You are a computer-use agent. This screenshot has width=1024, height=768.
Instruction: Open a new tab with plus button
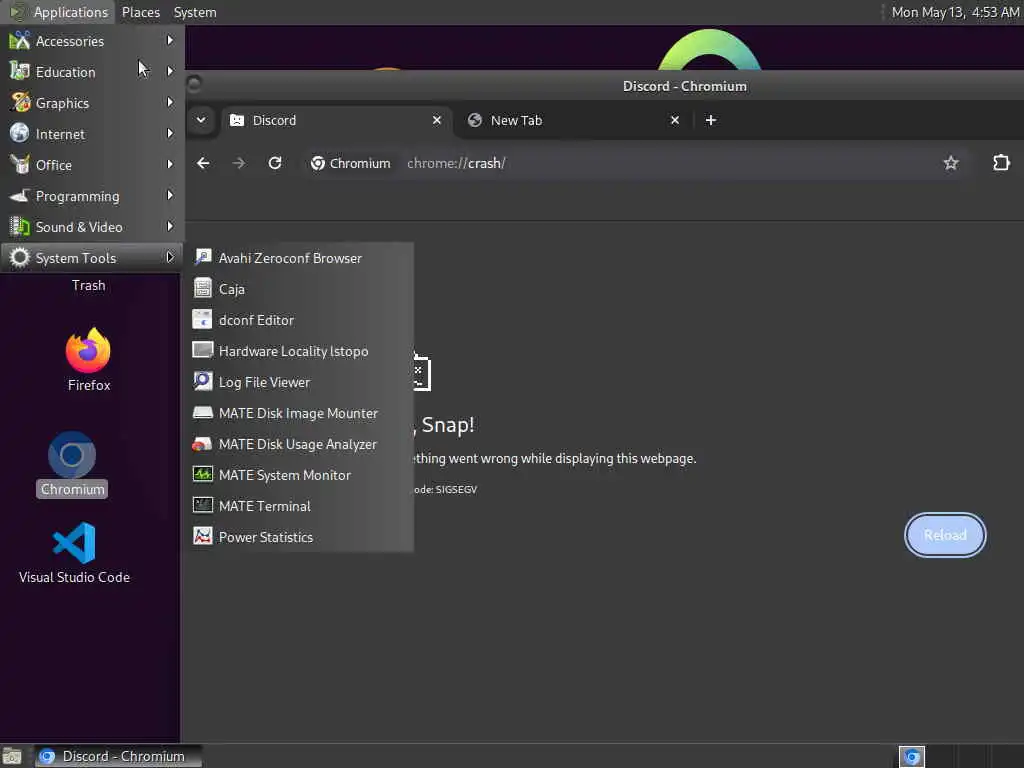[711, 120]
